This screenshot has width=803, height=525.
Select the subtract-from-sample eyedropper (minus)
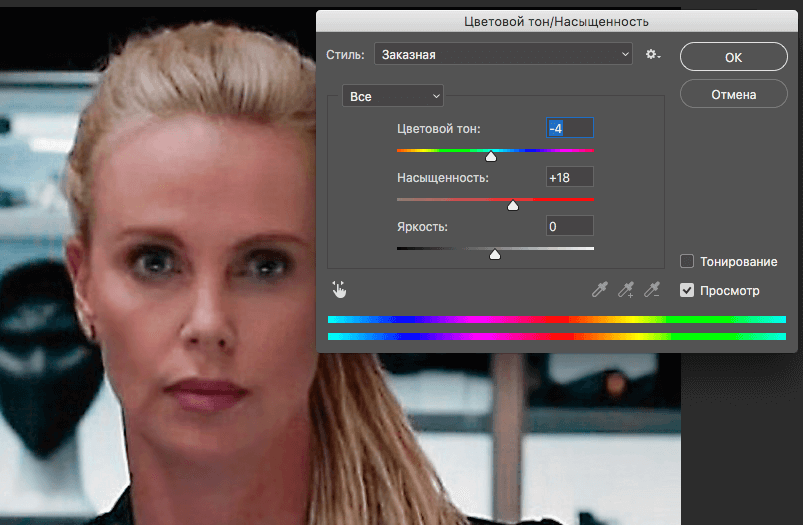(x=652, y=290)
